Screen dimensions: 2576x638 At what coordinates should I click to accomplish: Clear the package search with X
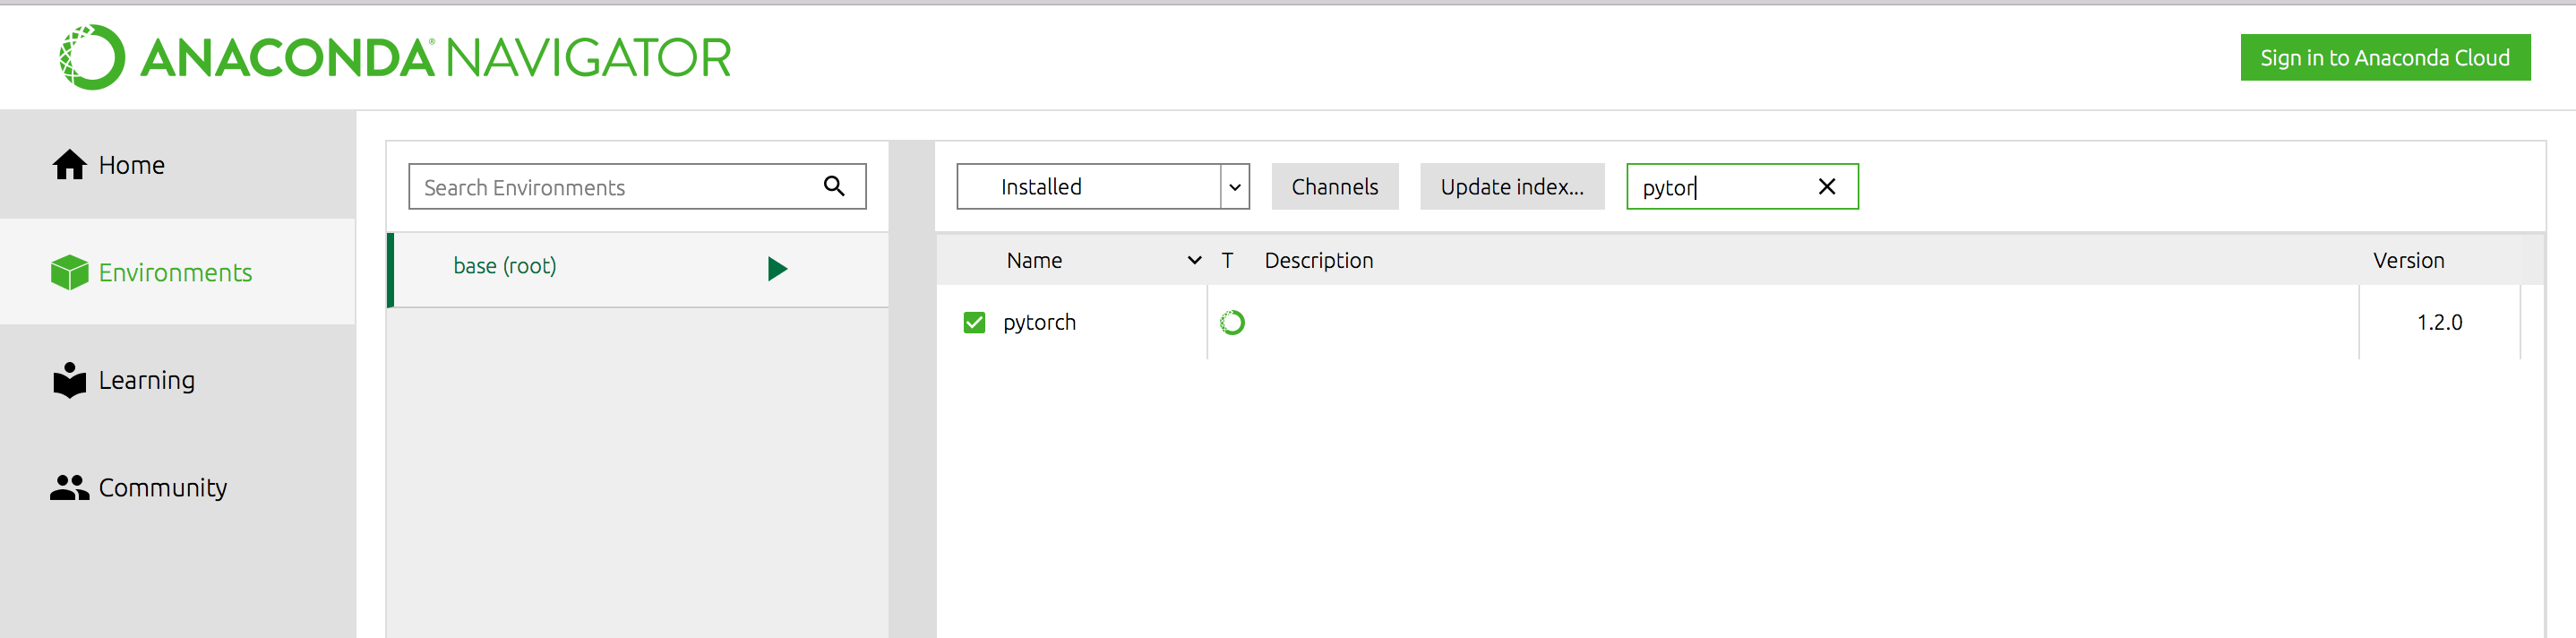(x=1826, y=187)
